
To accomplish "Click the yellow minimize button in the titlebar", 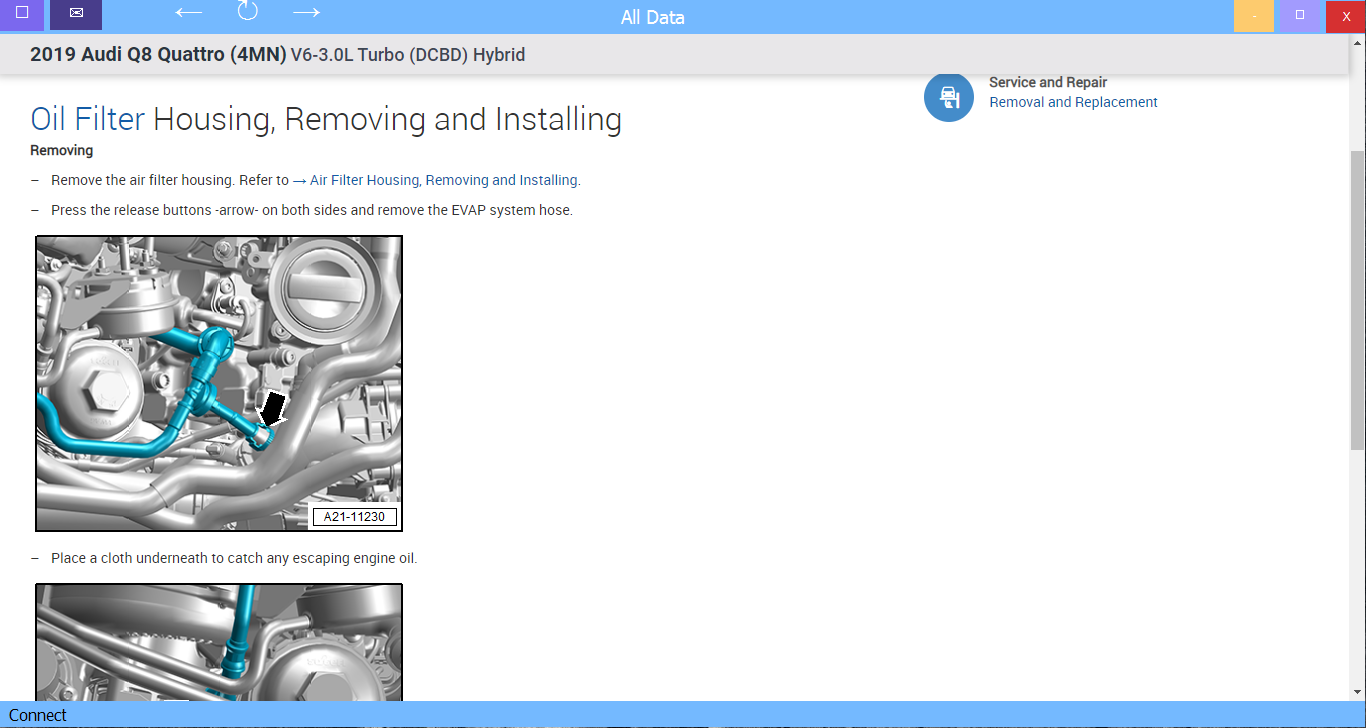I will [x=1253, y=17].
